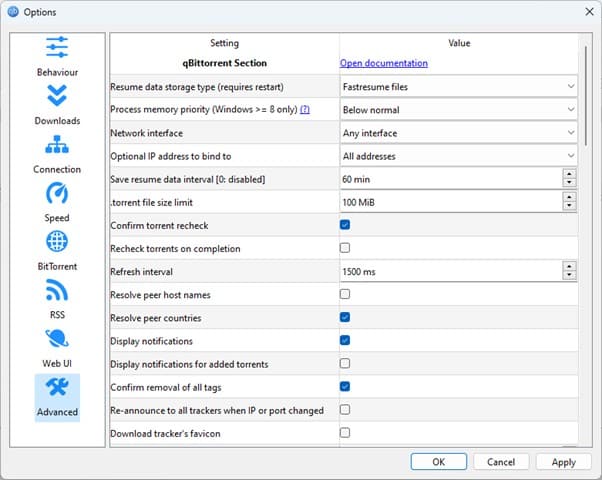Increase Save resume data interval value
Screen dimensions: 602x480
pos(569,174)
